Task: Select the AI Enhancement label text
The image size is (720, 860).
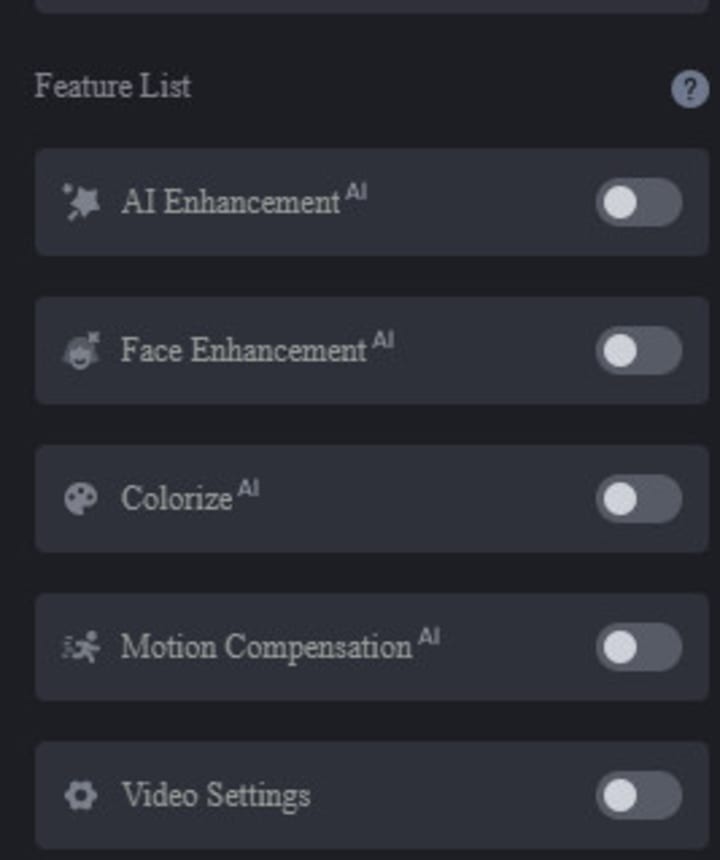Action: (x=230, y=203)
